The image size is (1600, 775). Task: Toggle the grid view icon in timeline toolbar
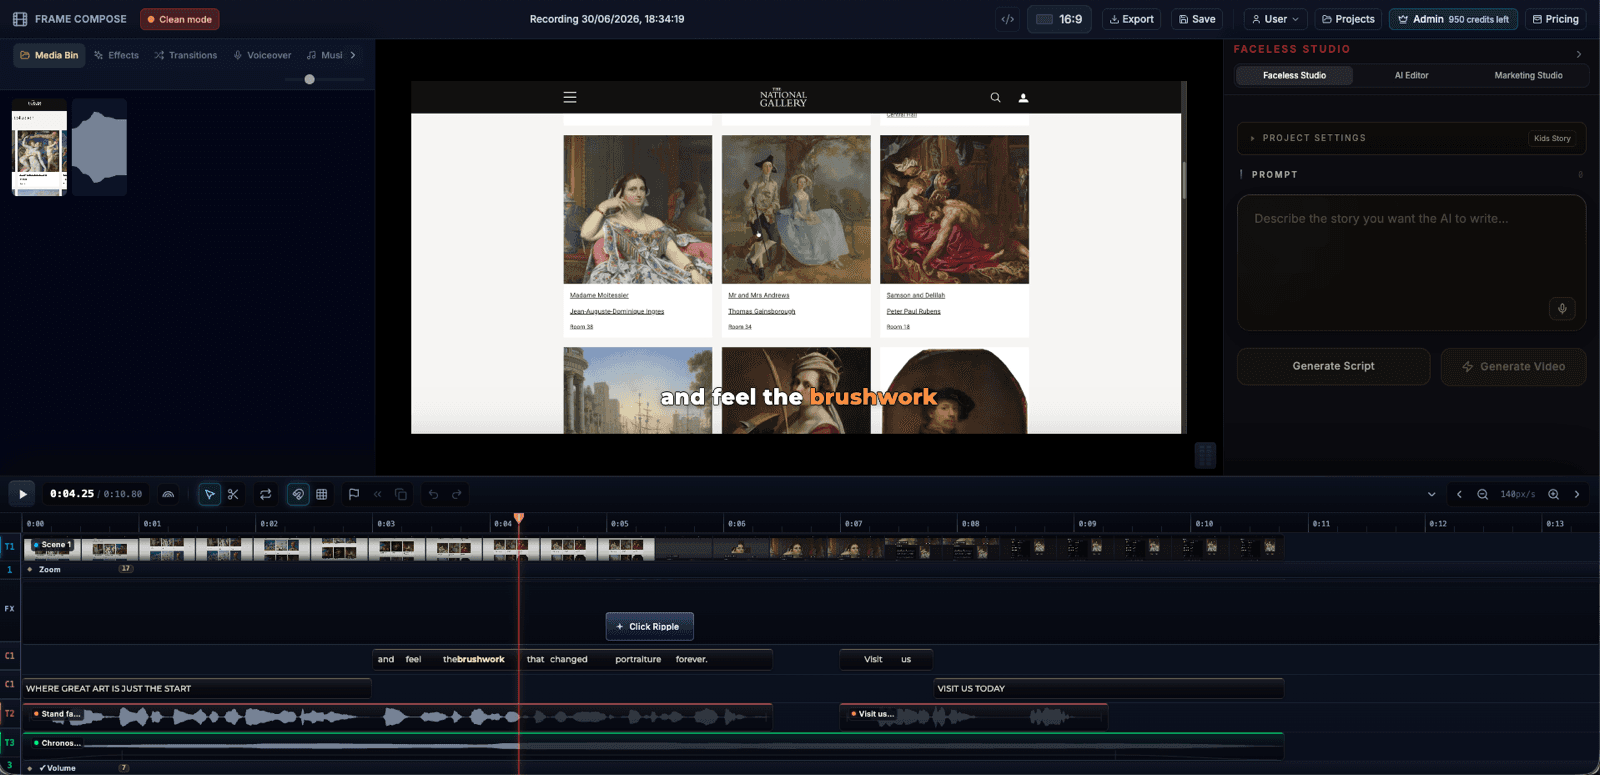322,494
